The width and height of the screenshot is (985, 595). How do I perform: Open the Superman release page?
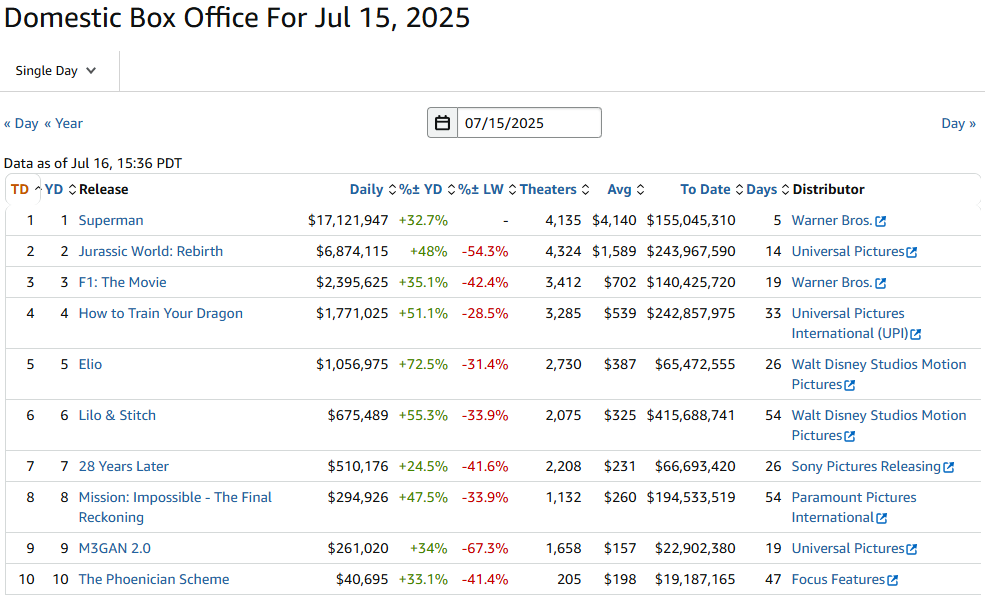111,221
